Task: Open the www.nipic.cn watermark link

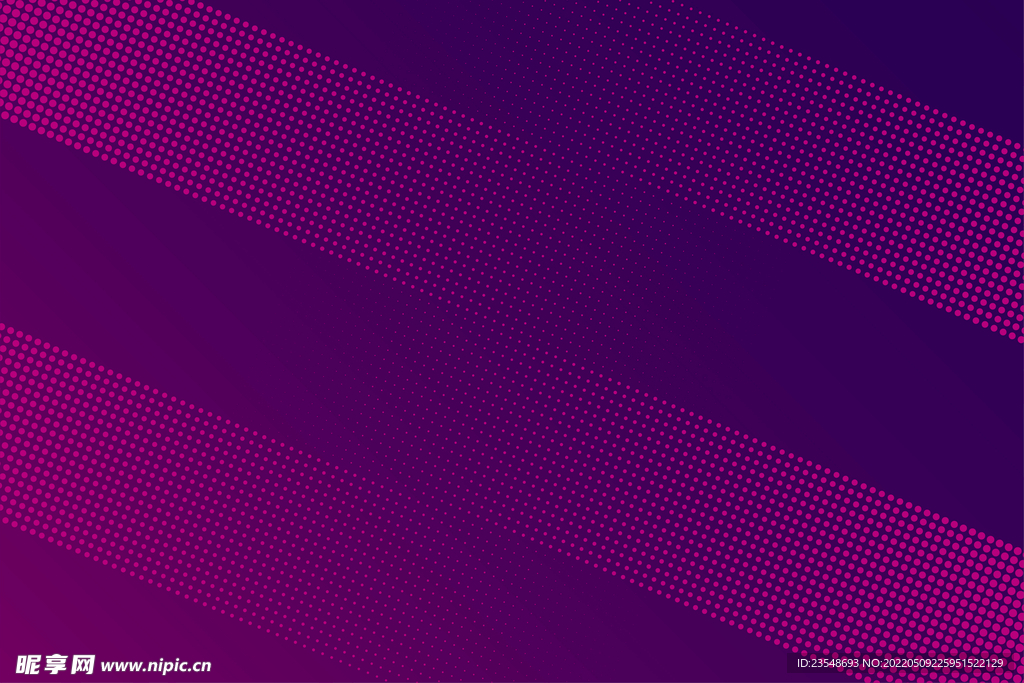Action: 156,665
